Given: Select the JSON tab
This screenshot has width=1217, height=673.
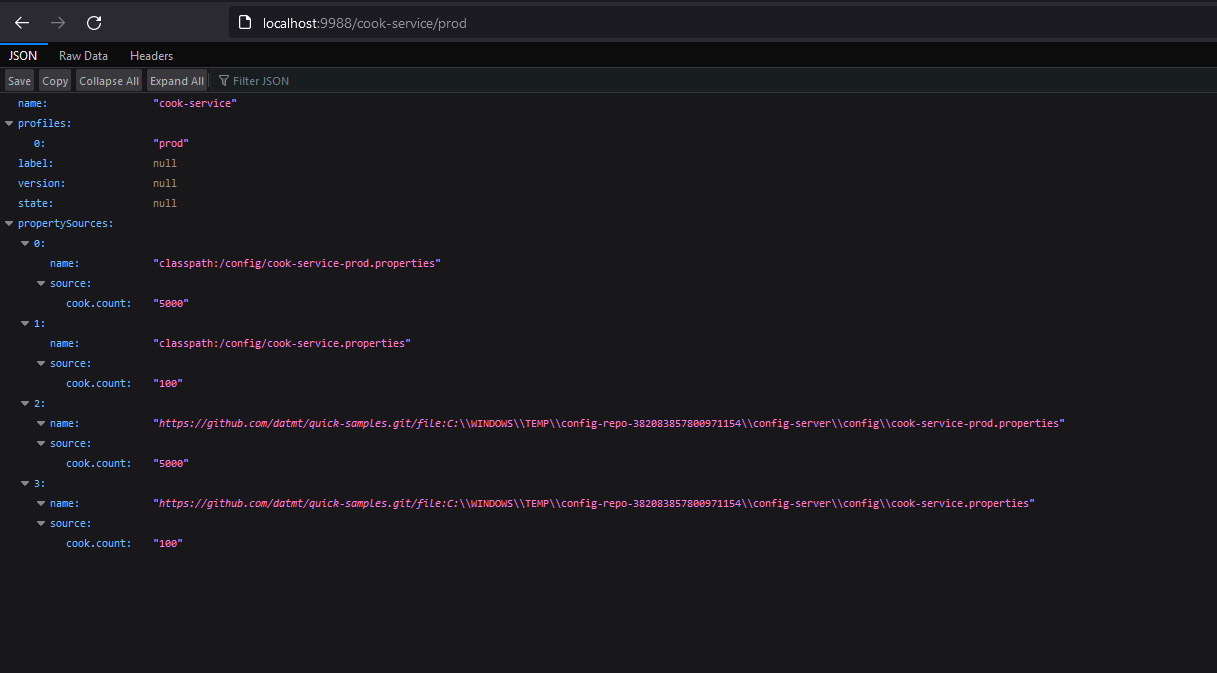Looking at the screenshot, I should [x=22, y=55].
